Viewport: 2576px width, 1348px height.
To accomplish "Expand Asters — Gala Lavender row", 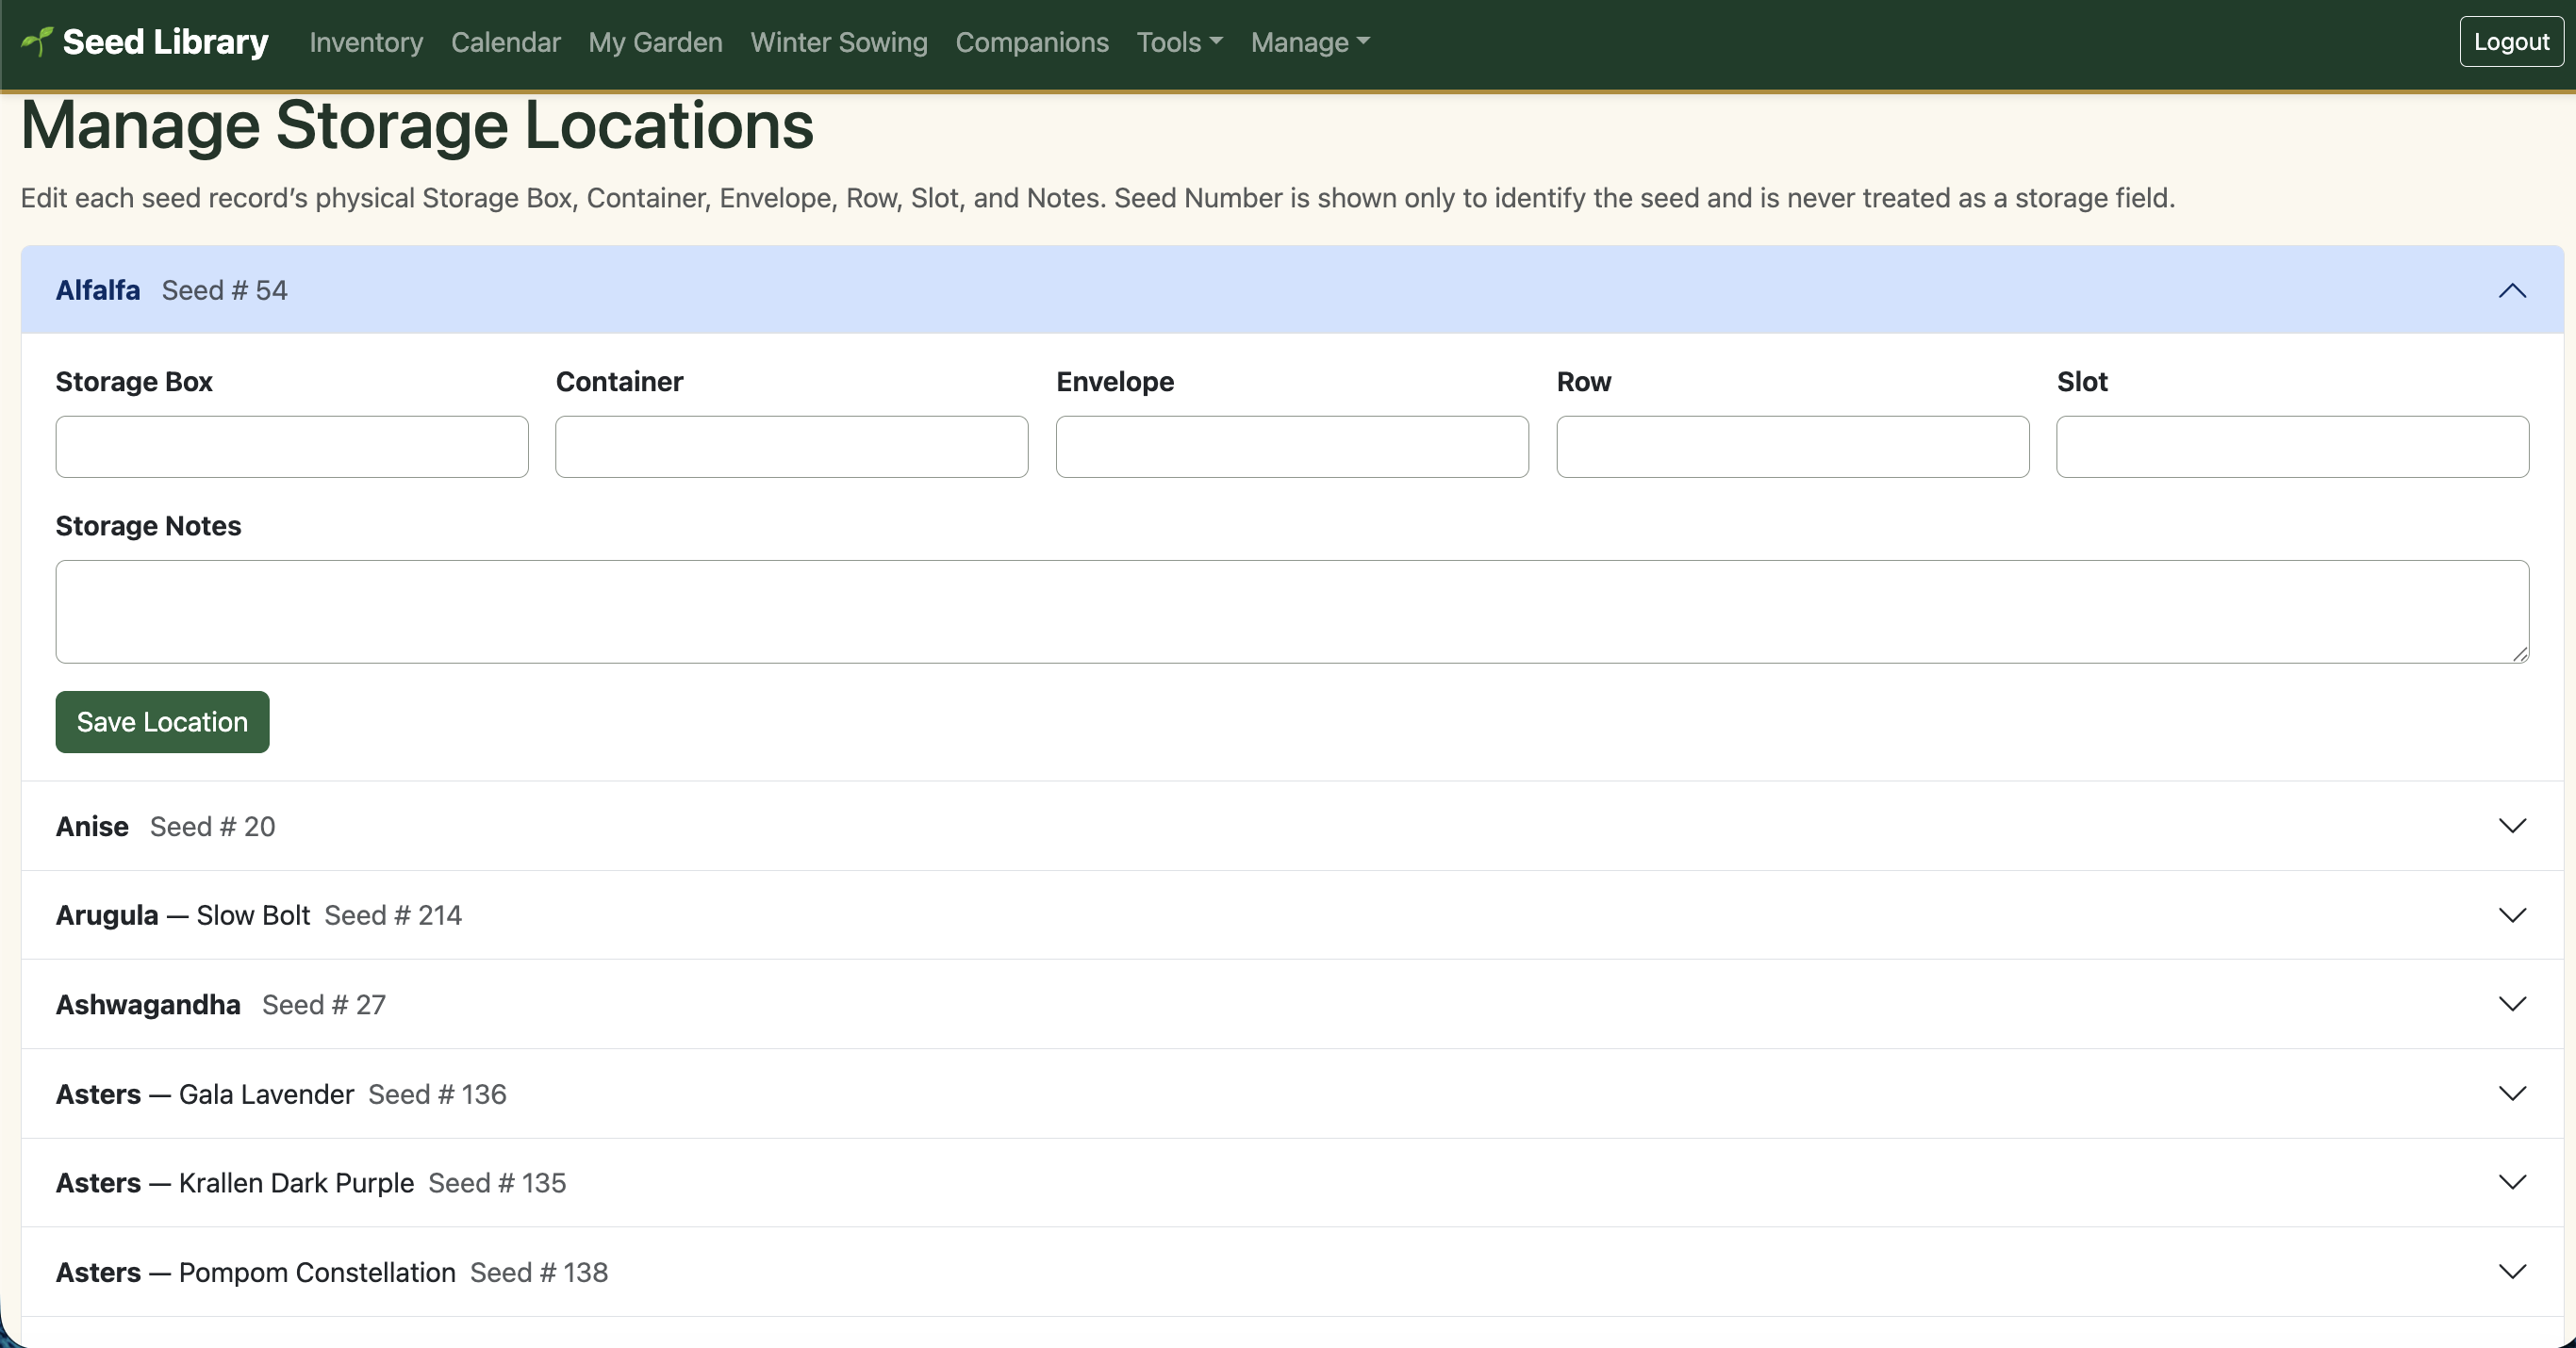I will pyautogui.click(x=1292, y=1094).
